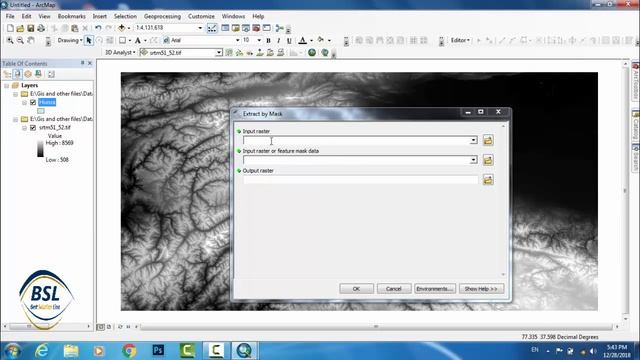Open the font color A swatch
640x360 pixels.
[x=302, y=40]
